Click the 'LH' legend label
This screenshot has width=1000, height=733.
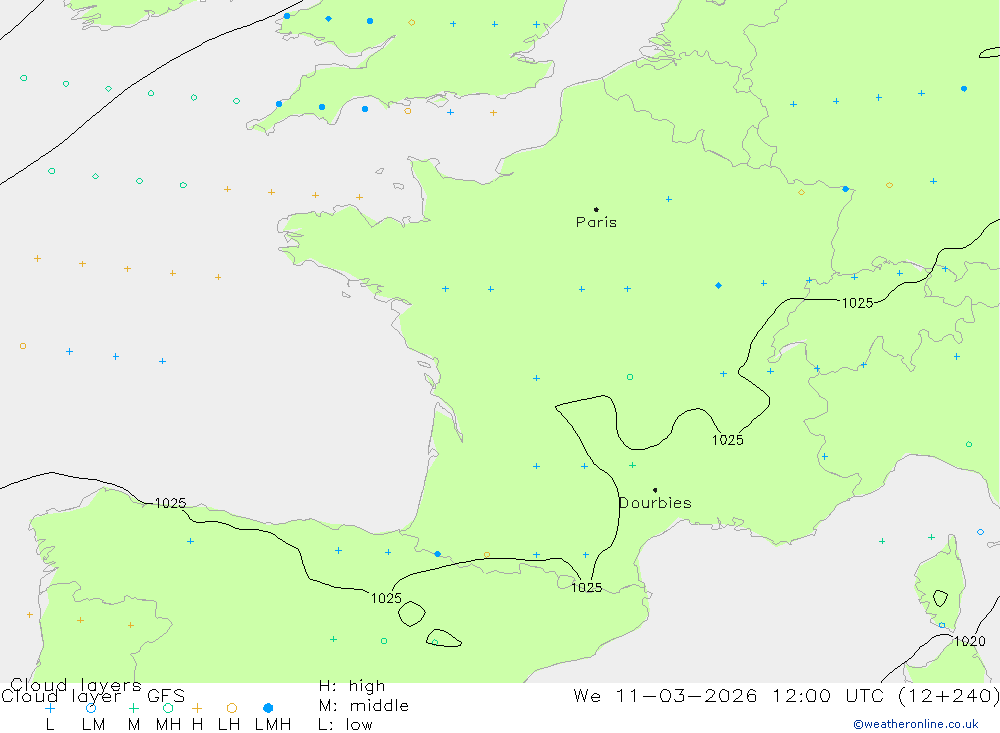pyautogui.click(x=229, y=725)
